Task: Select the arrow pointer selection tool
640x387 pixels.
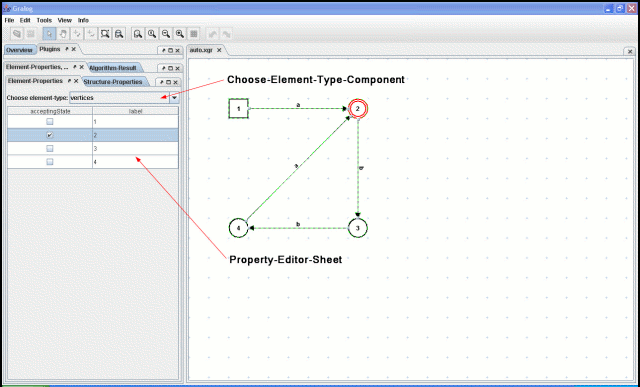Action: 49,34
